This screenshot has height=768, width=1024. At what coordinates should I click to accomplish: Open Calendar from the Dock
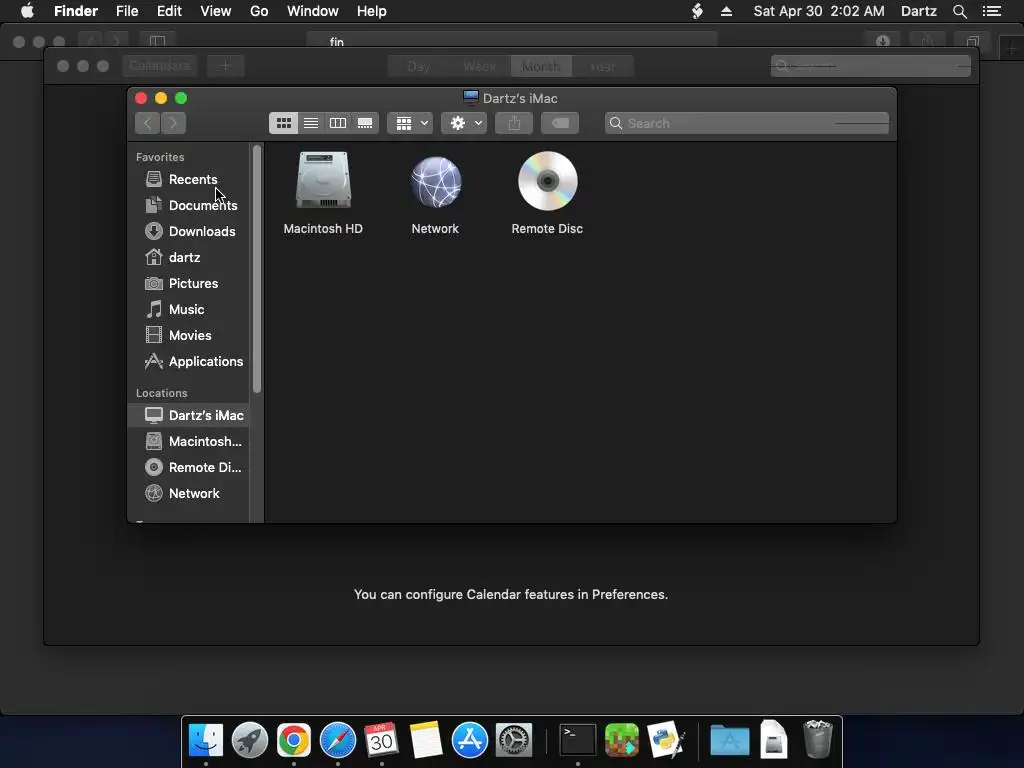381,740
